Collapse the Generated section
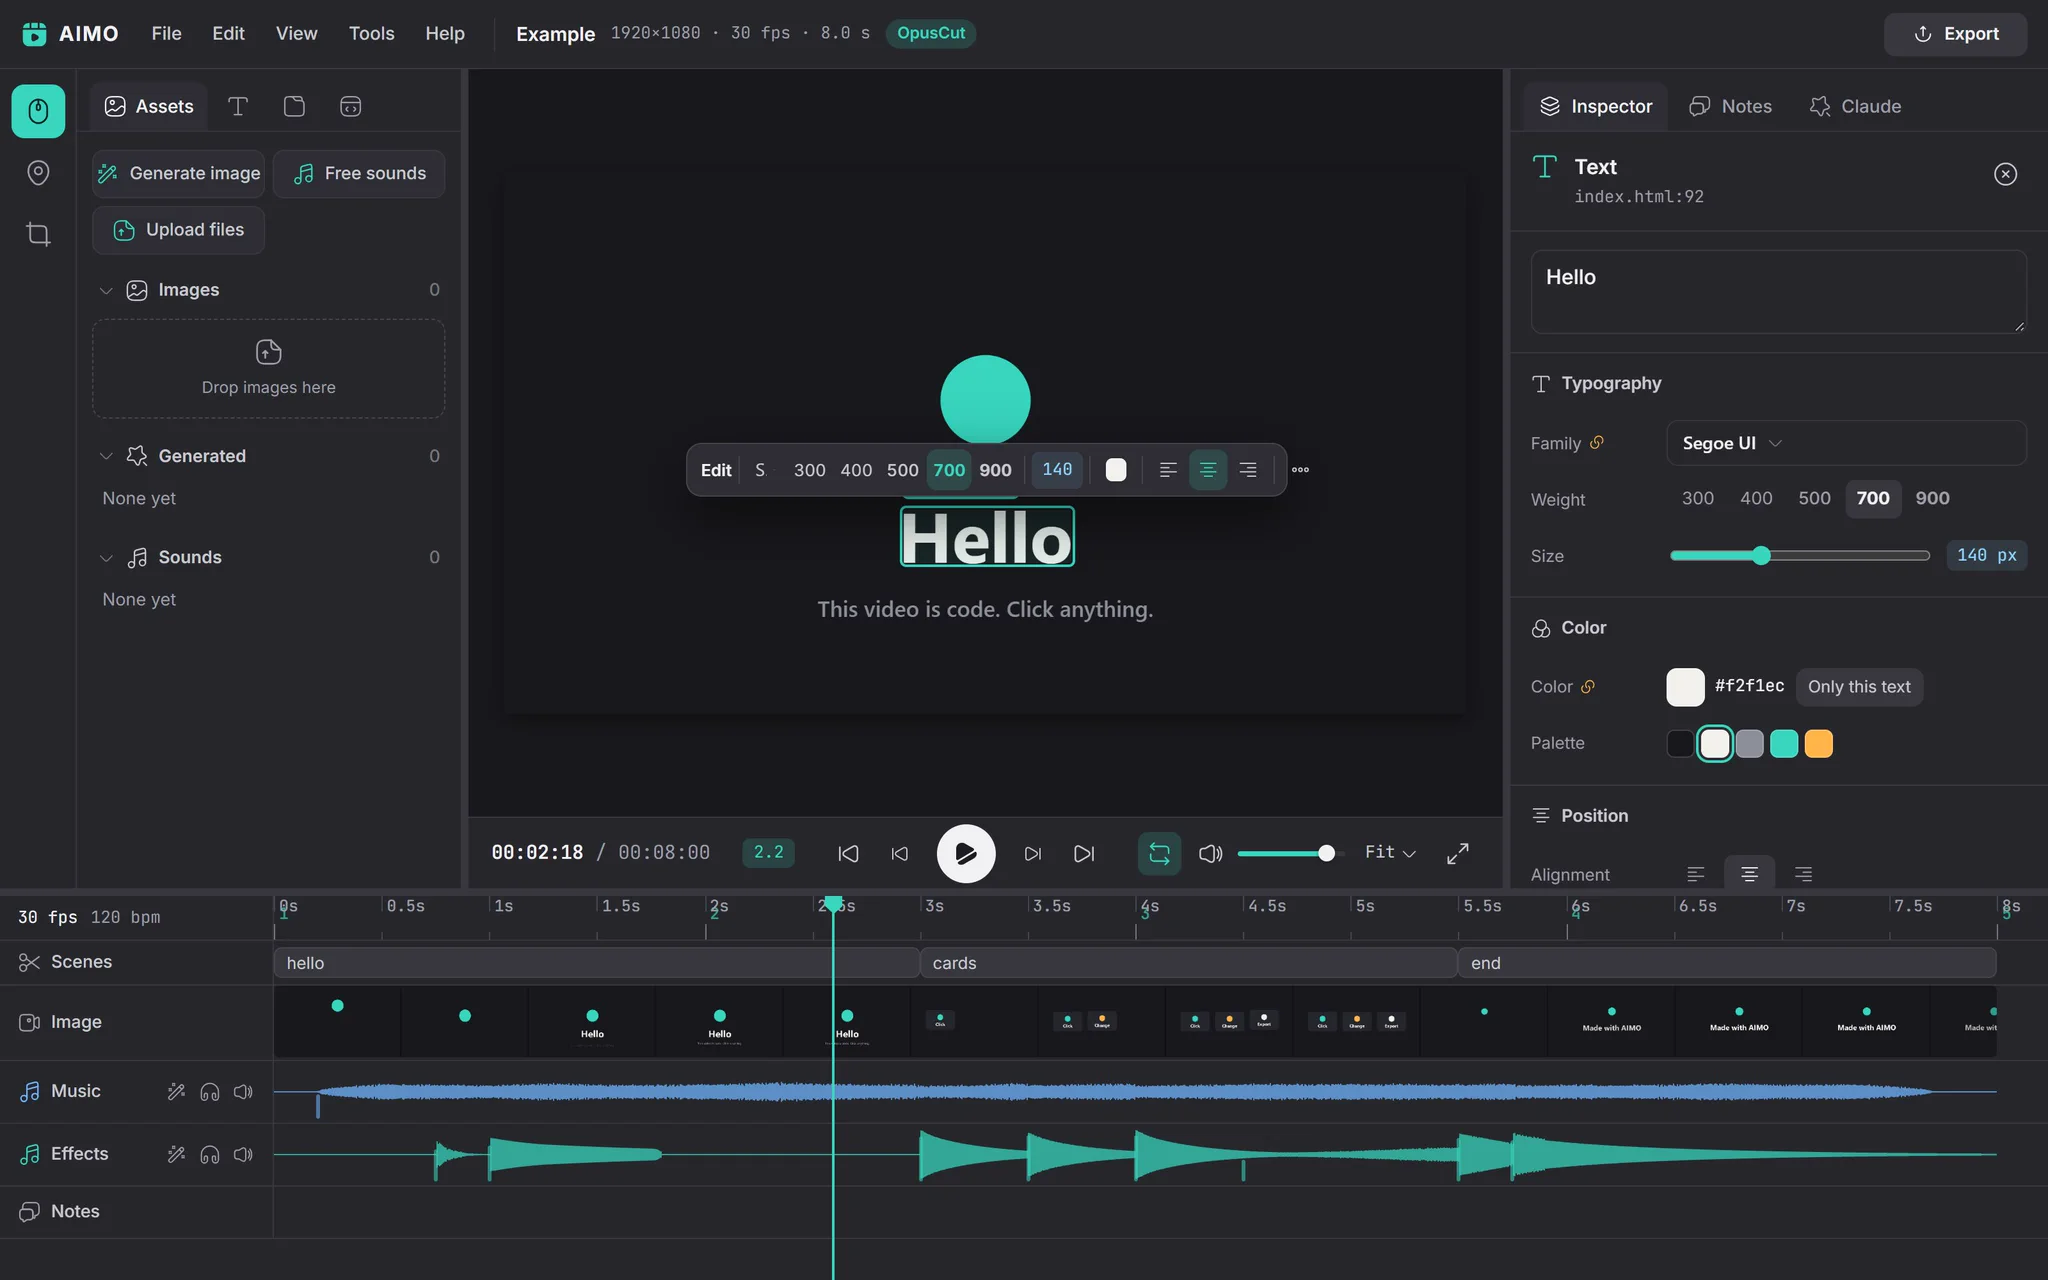 [106, 456]
